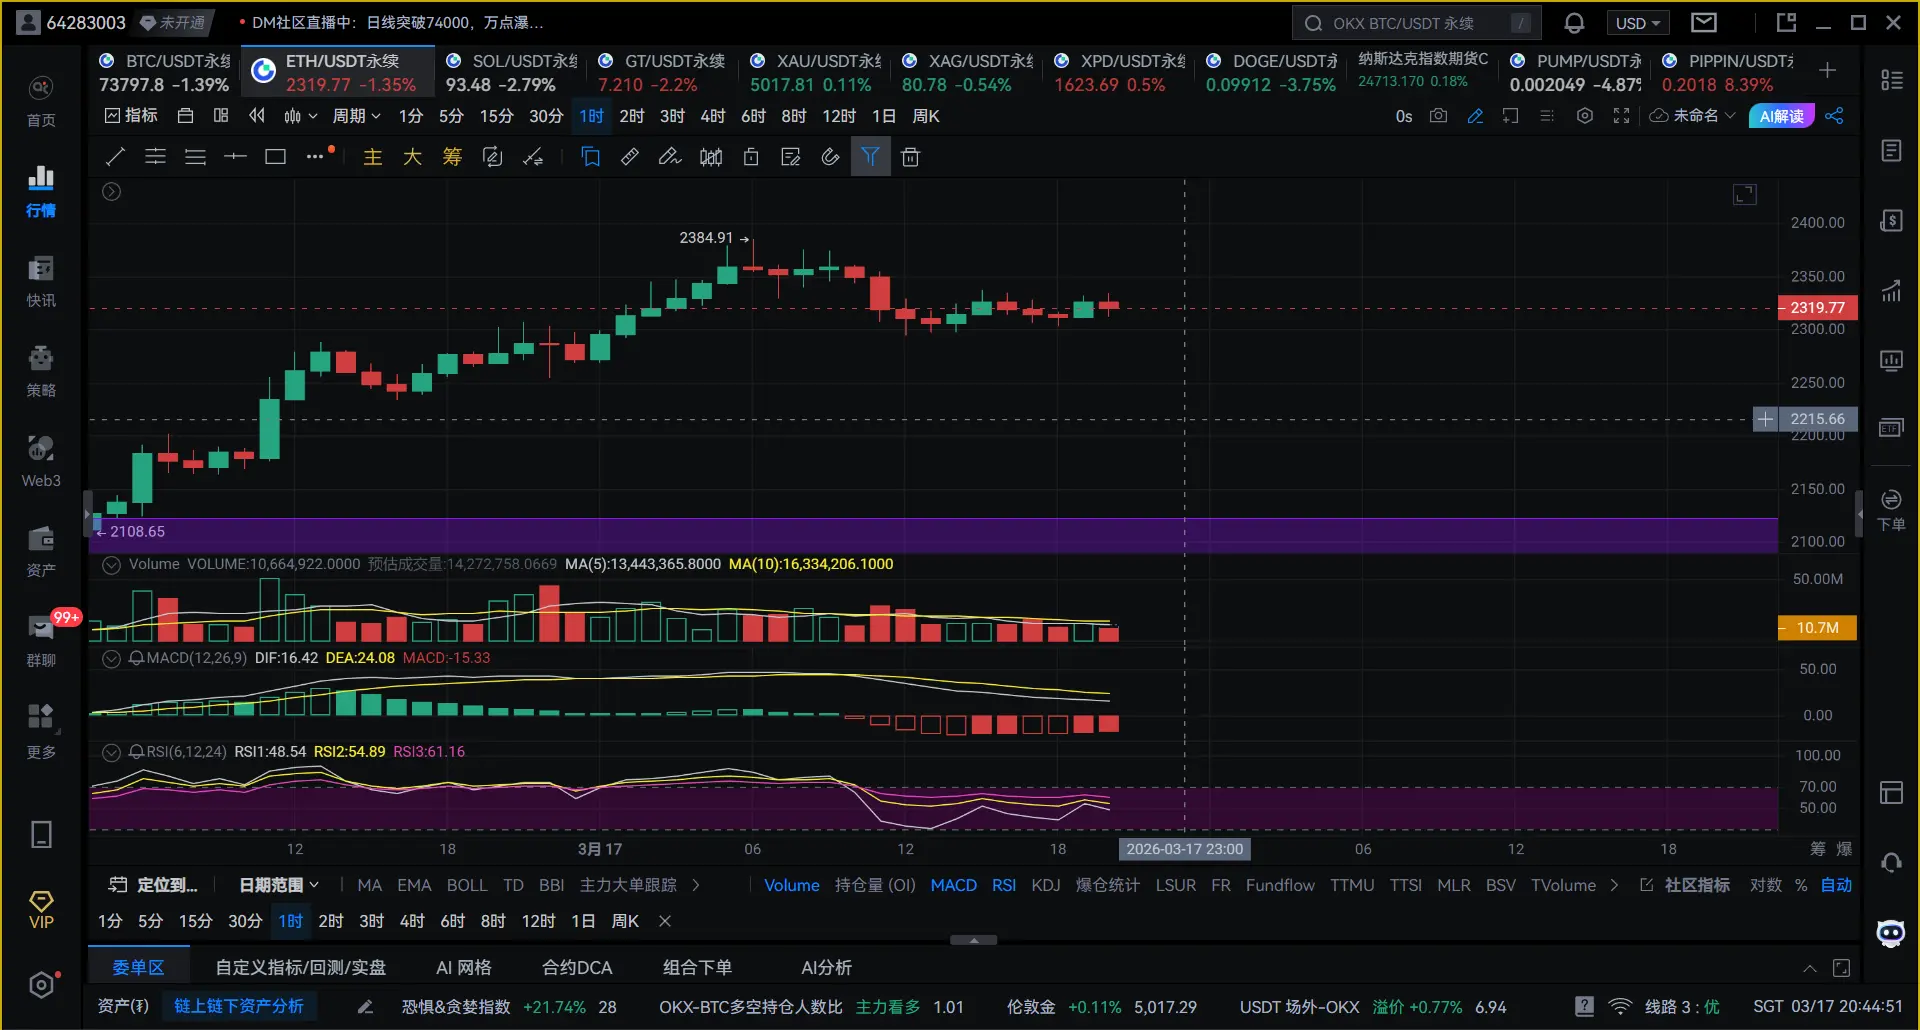Enter fullscreen chart mode

(1621, 116)
